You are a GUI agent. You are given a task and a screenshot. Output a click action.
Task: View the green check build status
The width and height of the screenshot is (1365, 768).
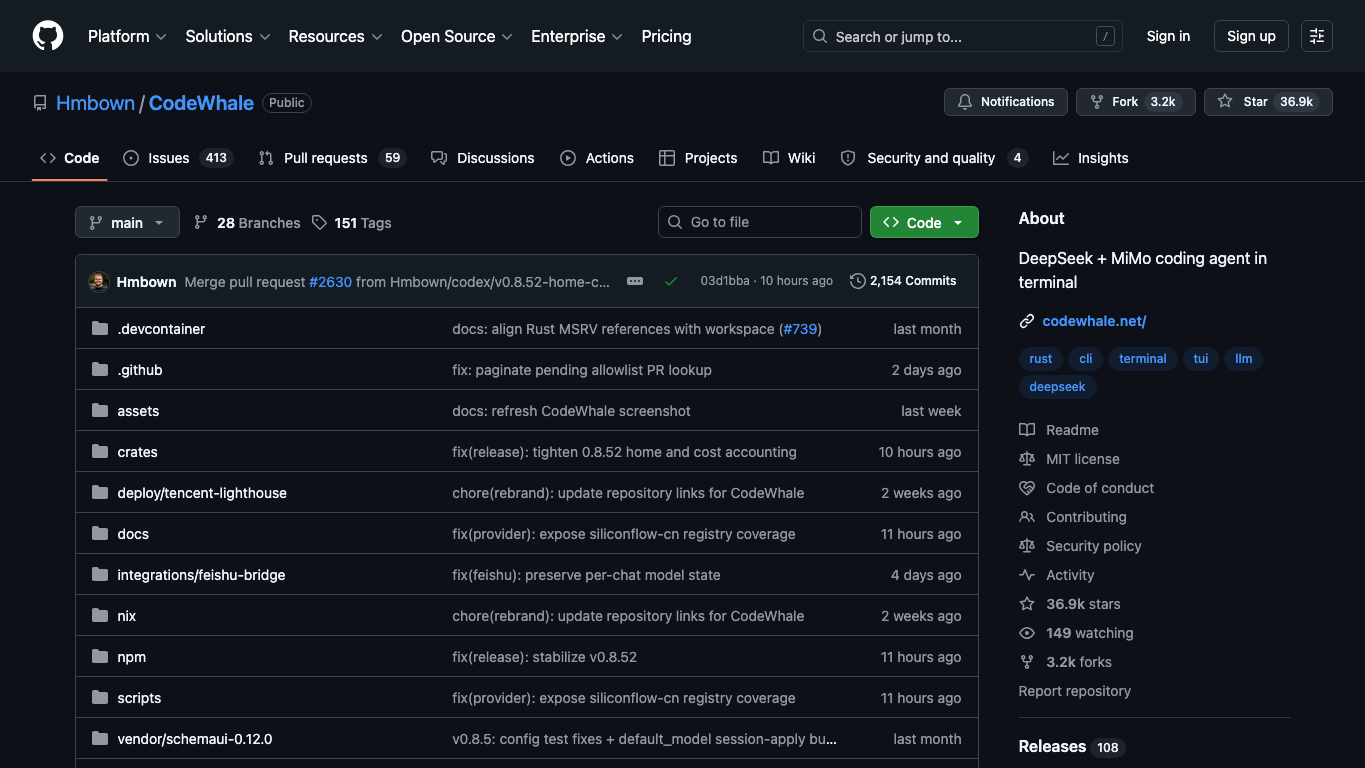tap(671, 281)
